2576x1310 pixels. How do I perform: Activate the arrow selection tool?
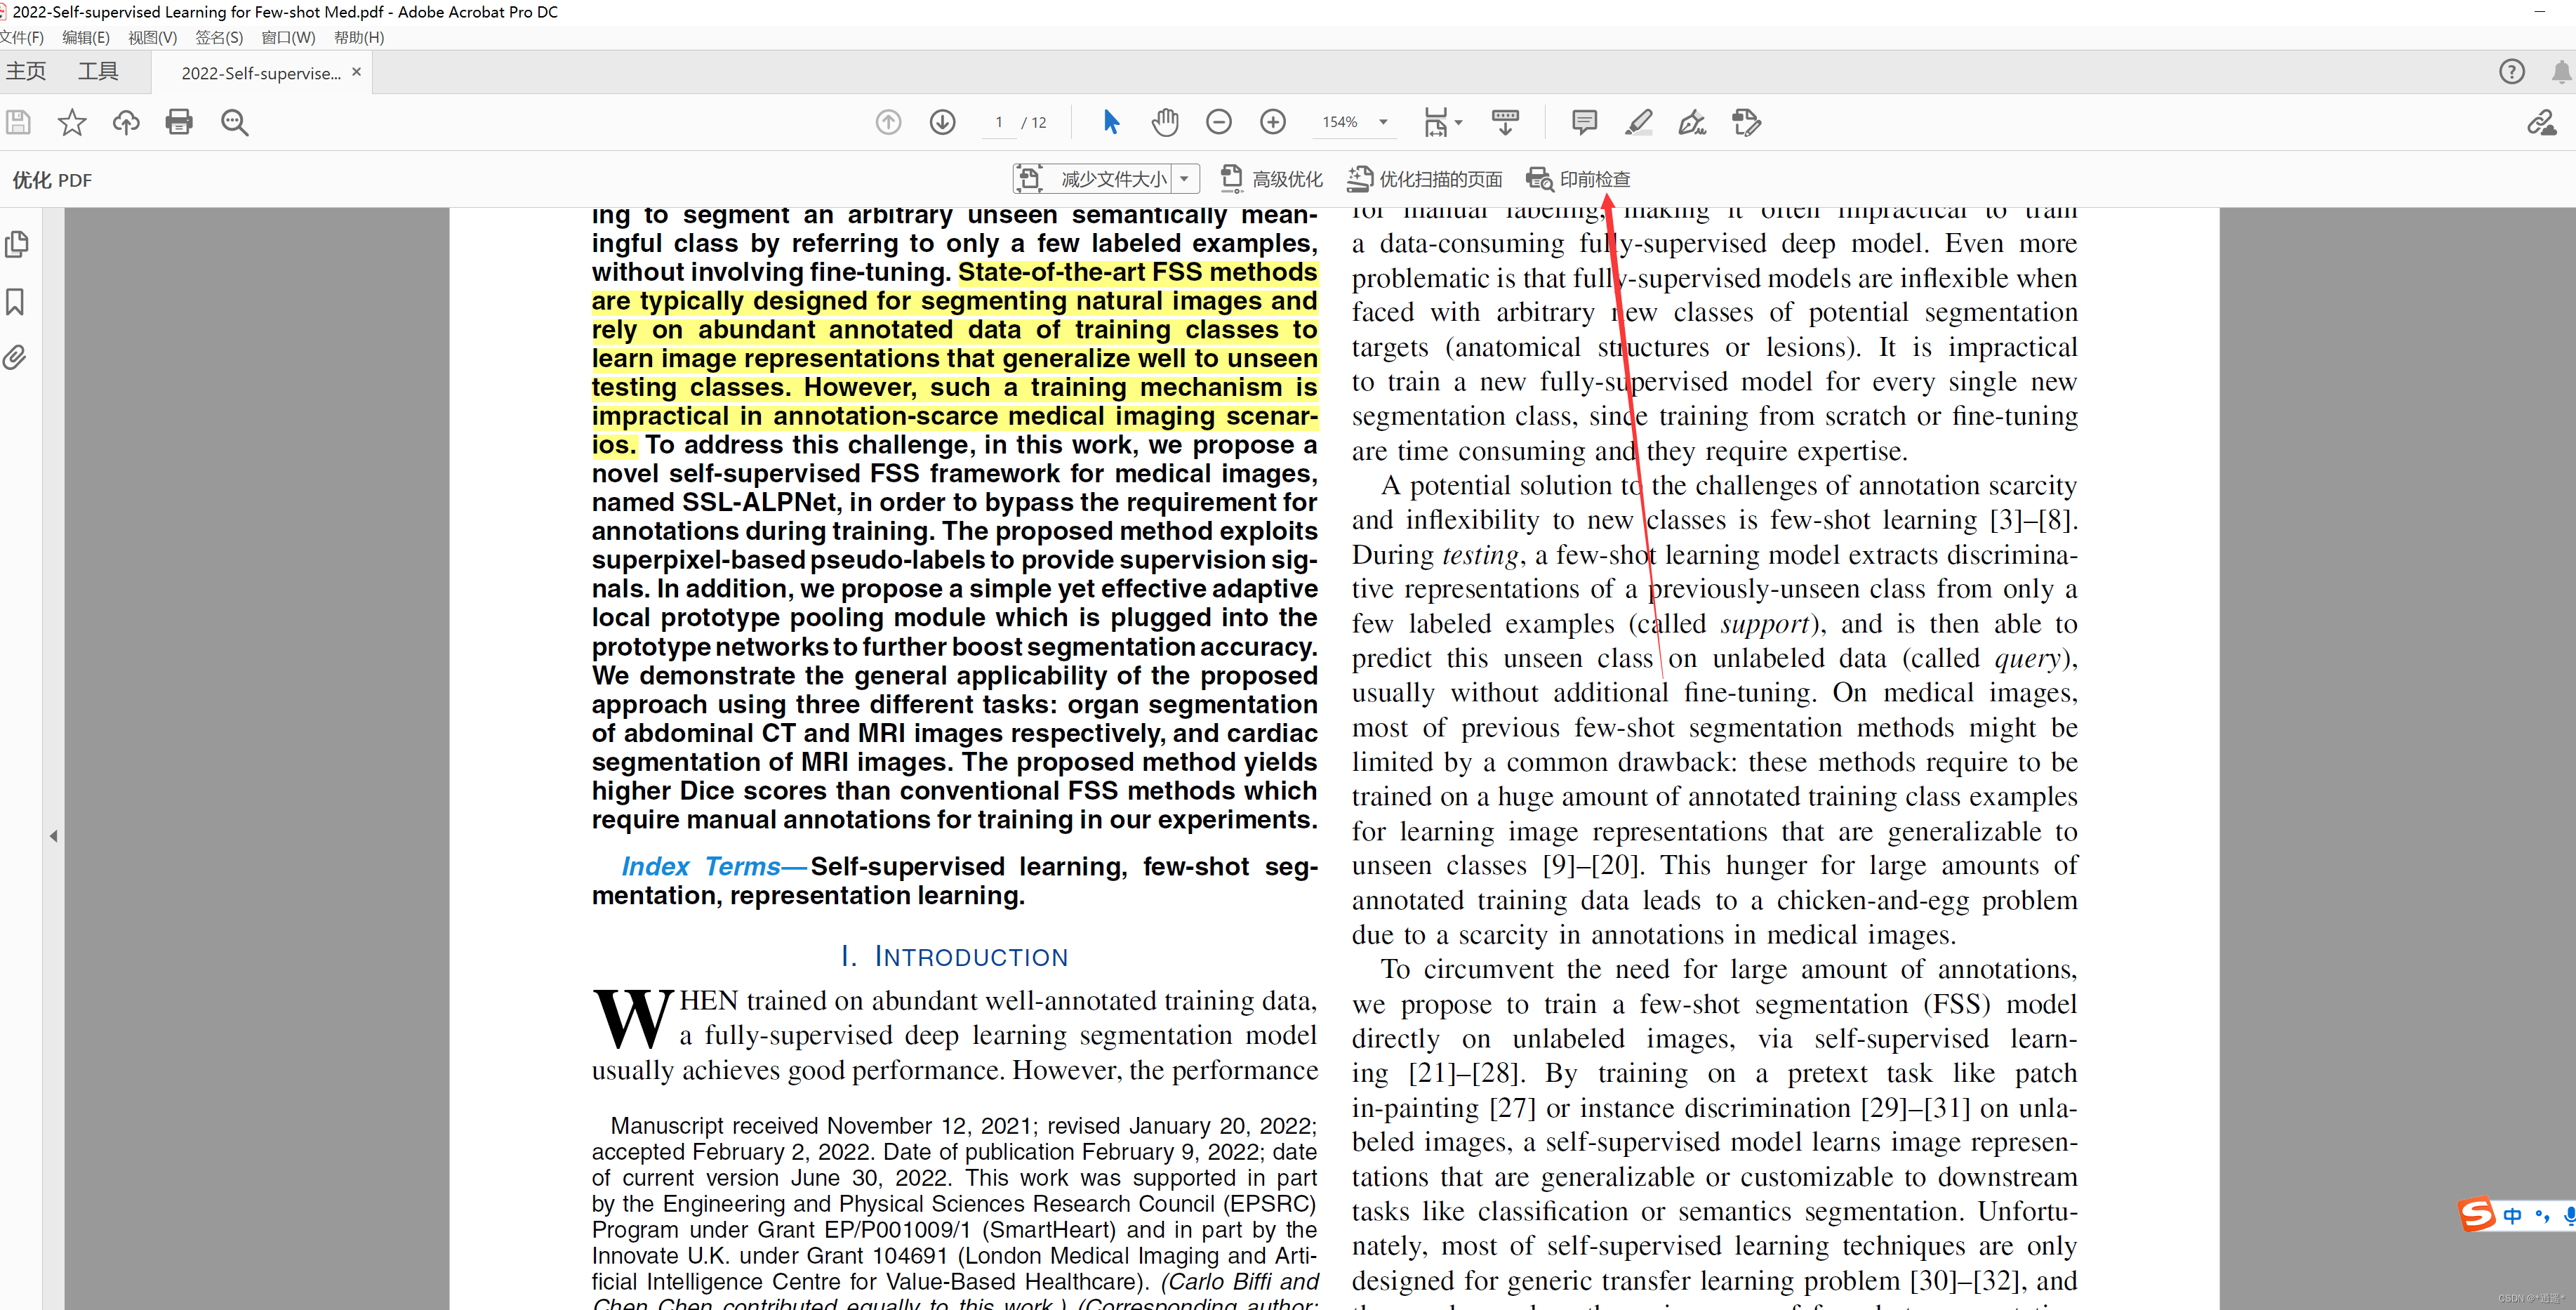1110,122
